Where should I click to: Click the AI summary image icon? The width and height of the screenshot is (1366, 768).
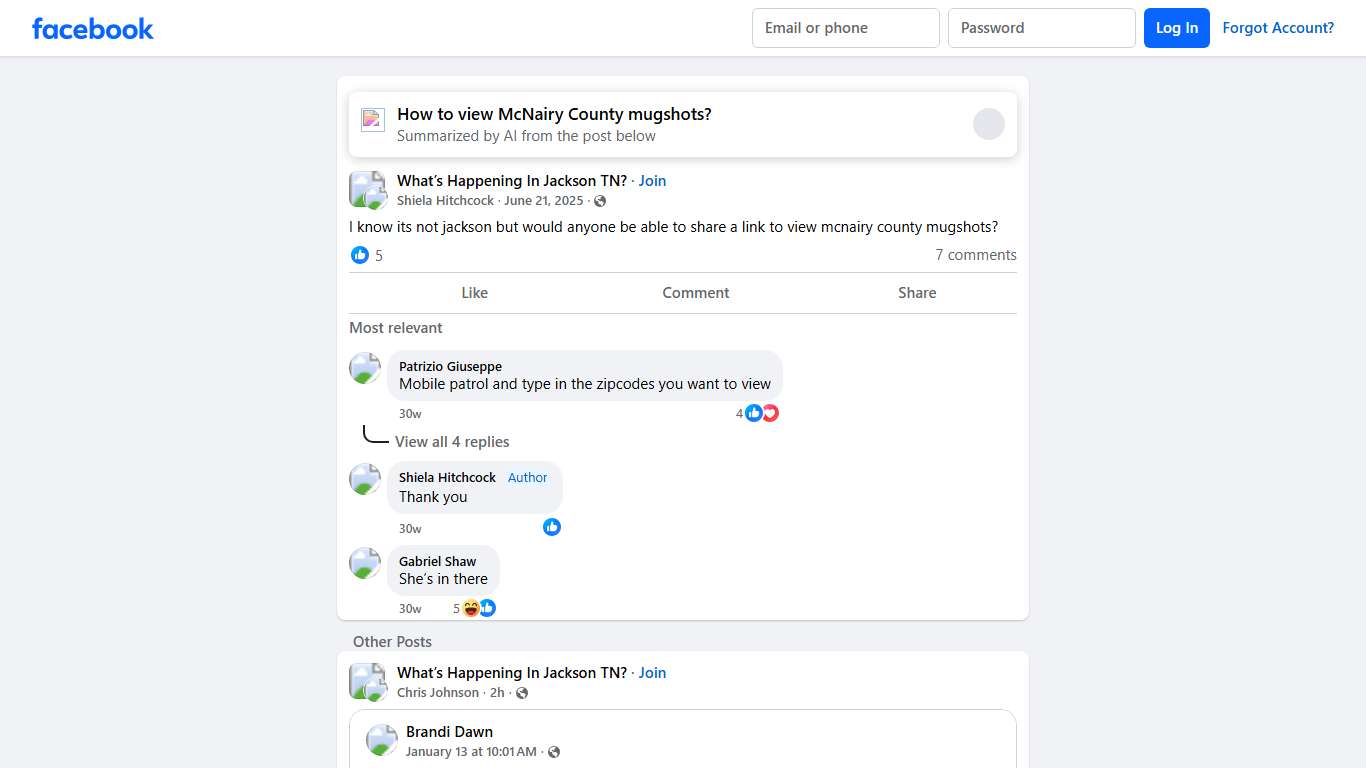pyautogui.click(x=372, y=119)
